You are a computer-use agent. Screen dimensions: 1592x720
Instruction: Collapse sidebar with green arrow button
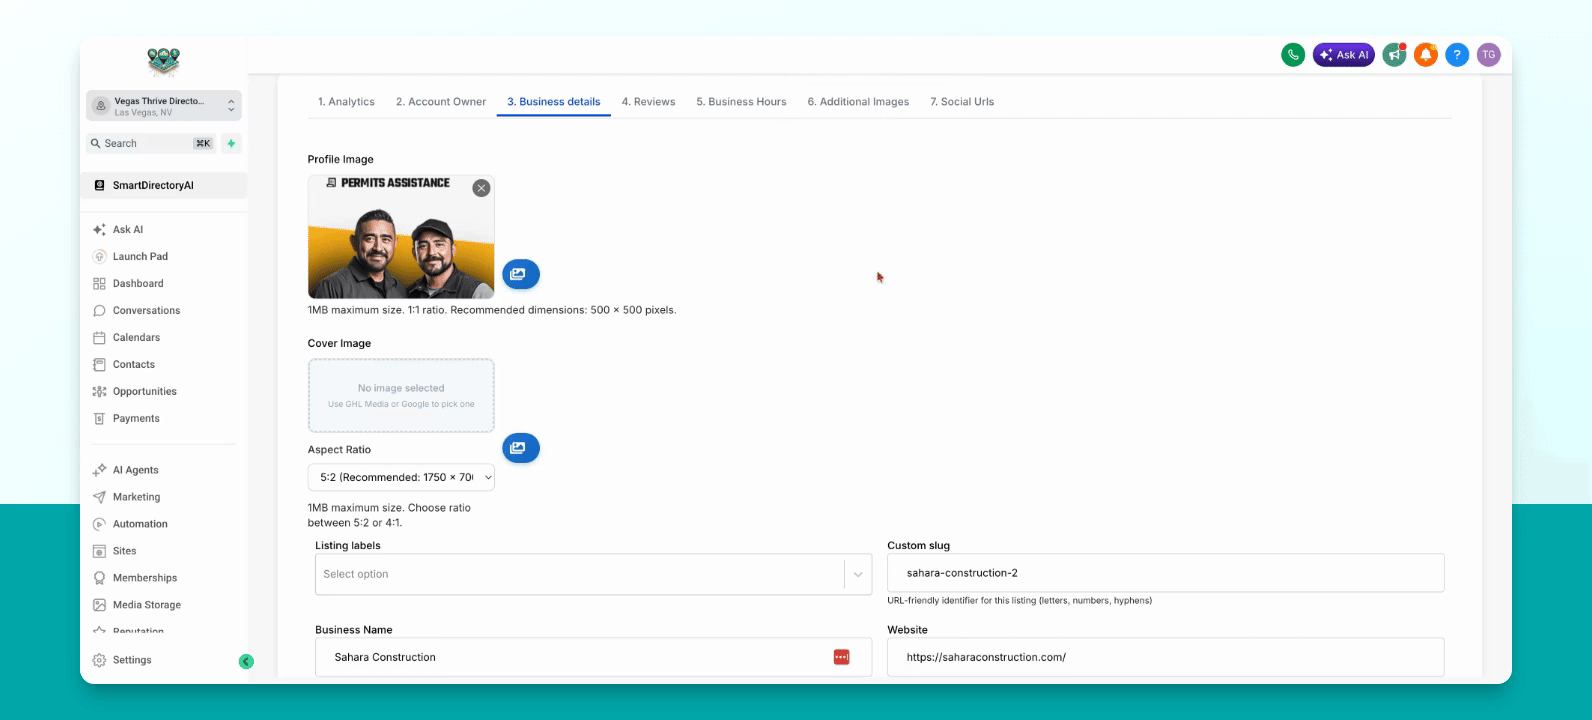point(246,661)
